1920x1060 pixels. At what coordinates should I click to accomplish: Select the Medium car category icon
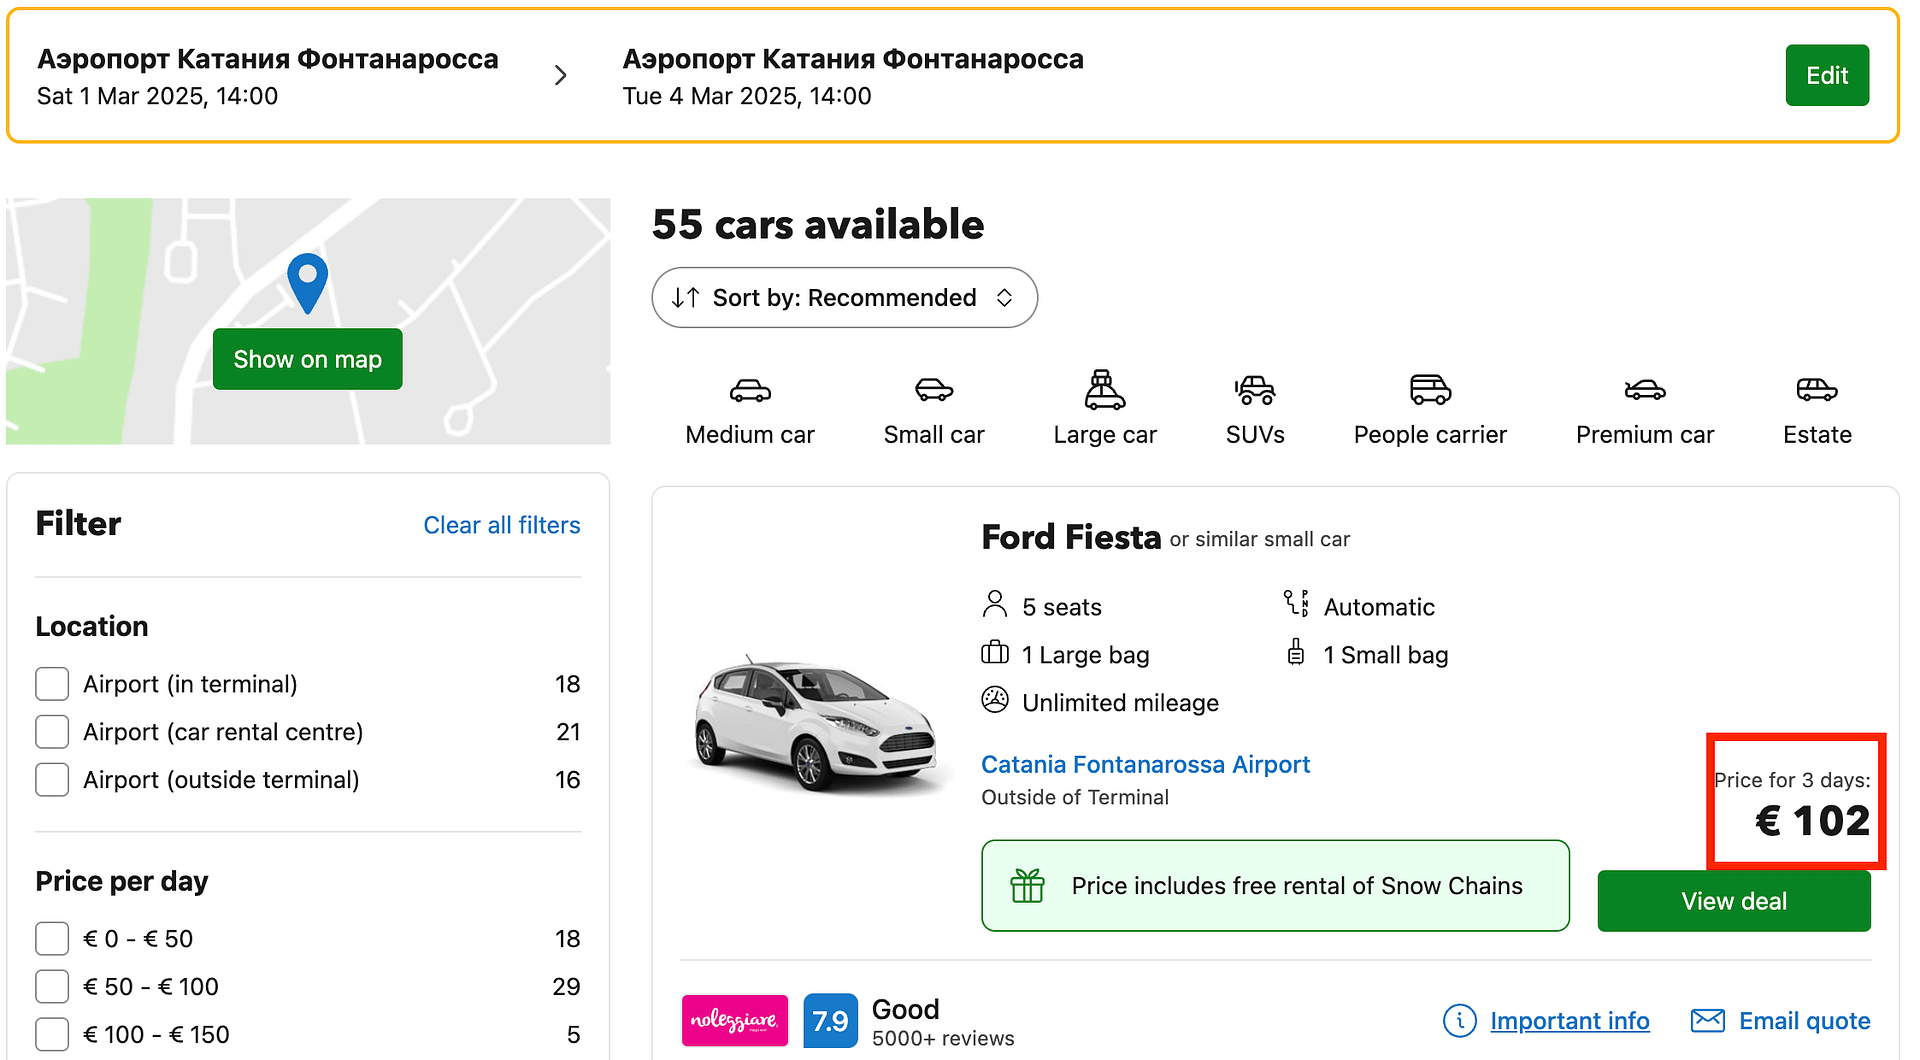750,390
